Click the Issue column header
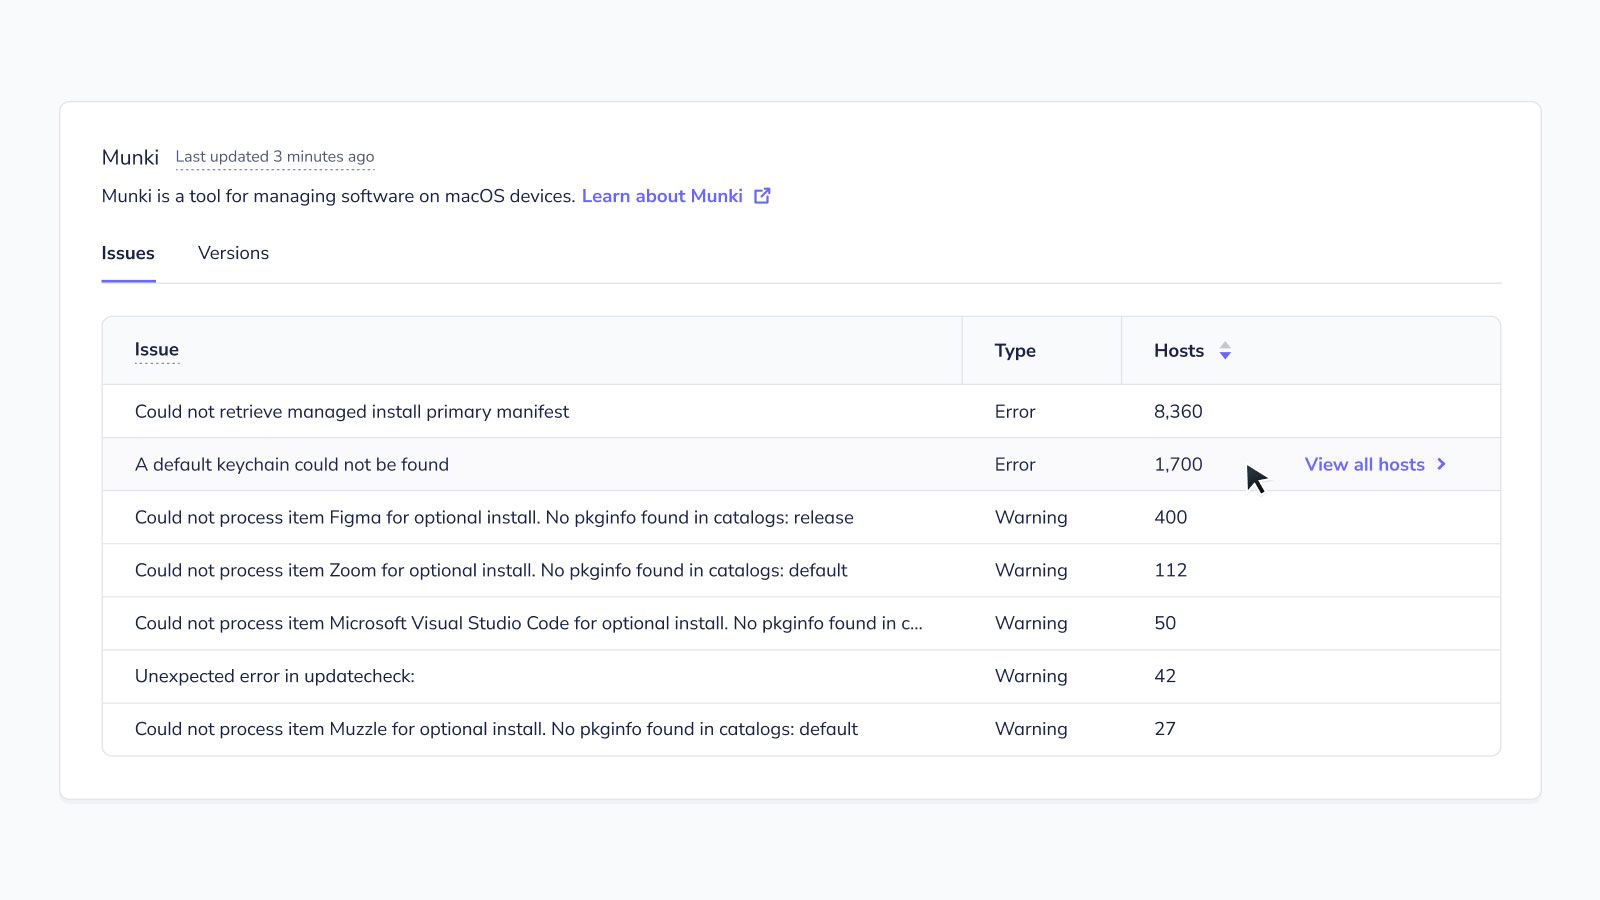Image resolution: width=1600 pixels, height=900 pixels. 157,349
